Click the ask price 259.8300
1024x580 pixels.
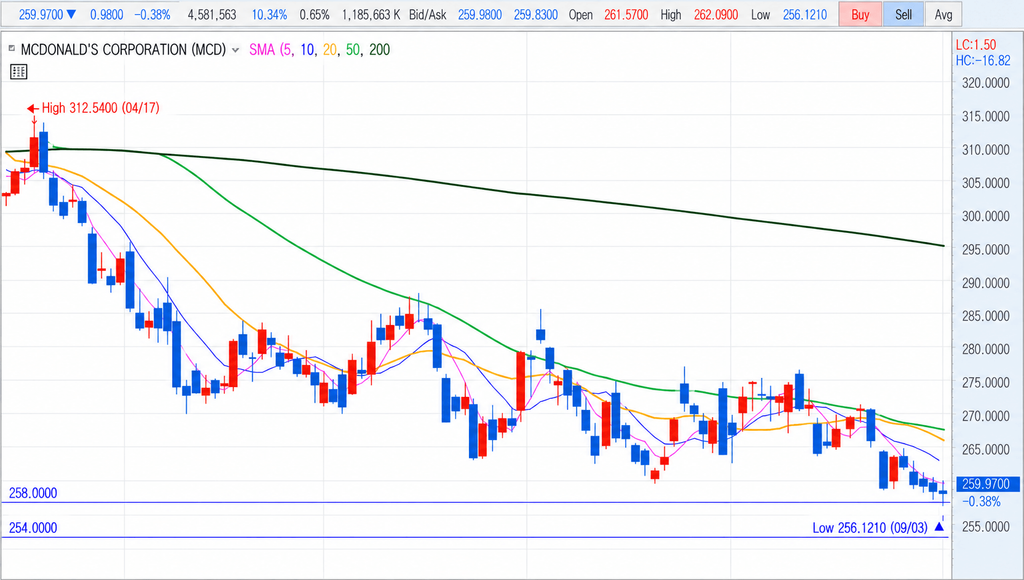[x=536, y=14]
